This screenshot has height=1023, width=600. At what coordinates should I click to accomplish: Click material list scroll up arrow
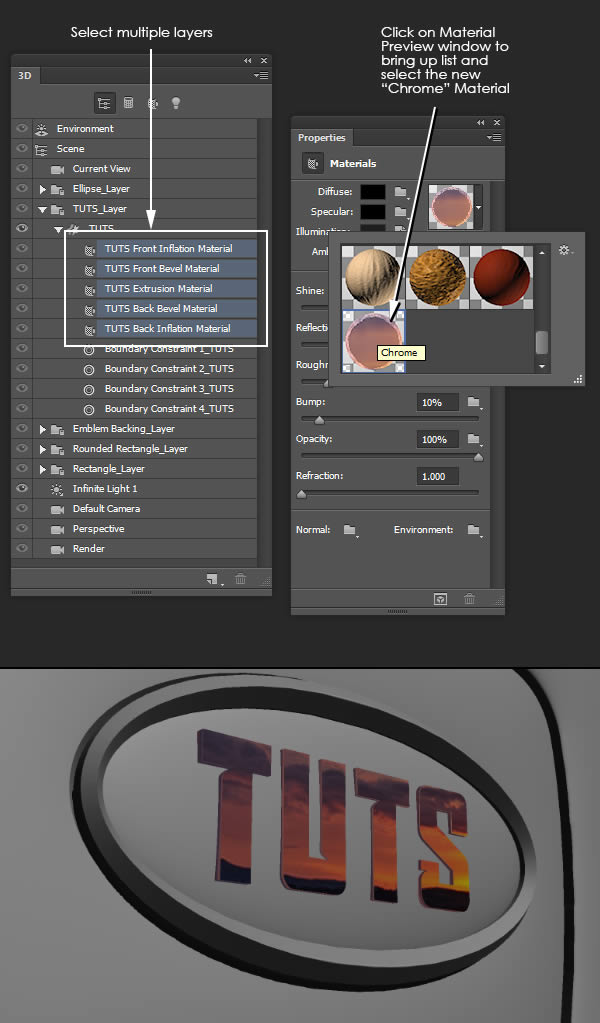[541, 252]
